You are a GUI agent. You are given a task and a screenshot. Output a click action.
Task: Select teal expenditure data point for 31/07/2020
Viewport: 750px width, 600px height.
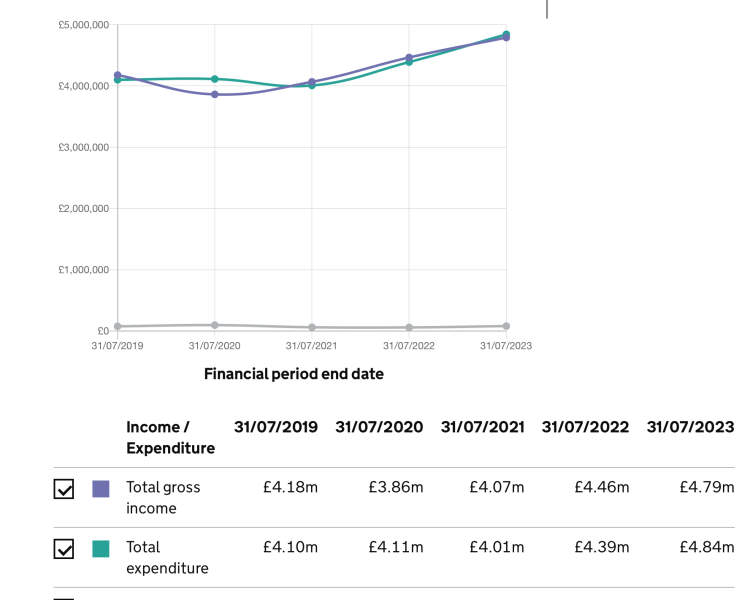[215, 79]
